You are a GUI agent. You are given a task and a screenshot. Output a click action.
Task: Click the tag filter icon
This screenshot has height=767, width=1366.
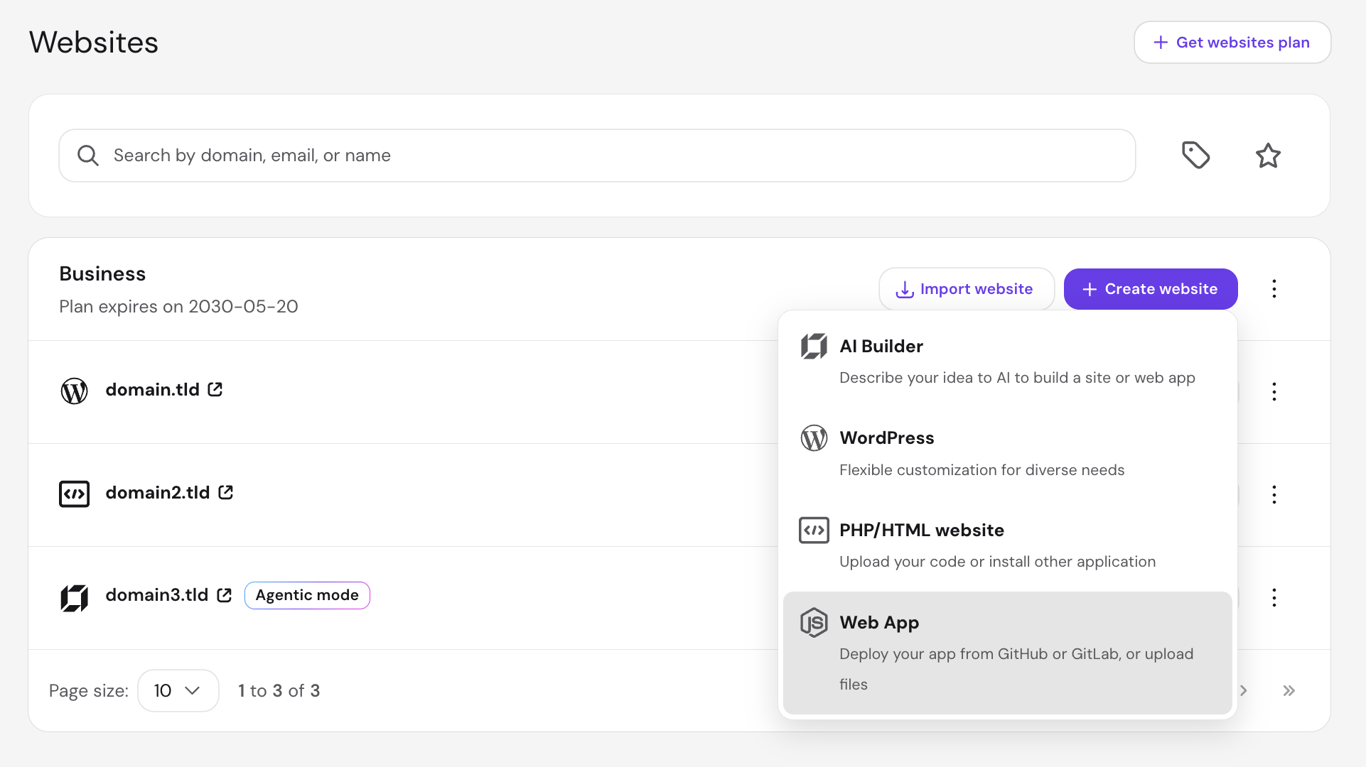1196,155
